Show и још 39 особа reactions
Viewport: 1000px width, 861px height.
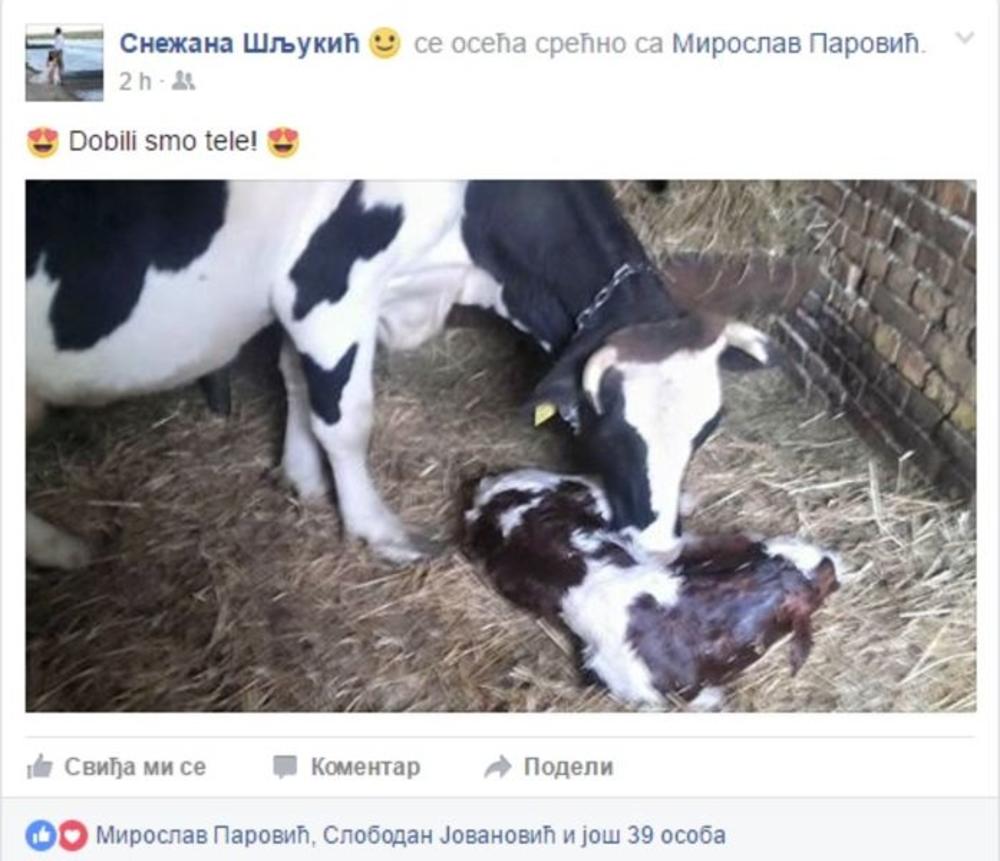coord(644,835)
